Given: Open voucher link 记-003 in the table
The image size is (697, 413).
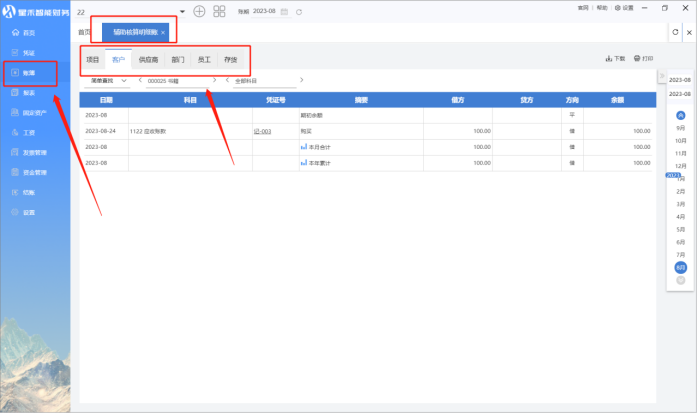Looking at the screenshot, I should point(264,131).
